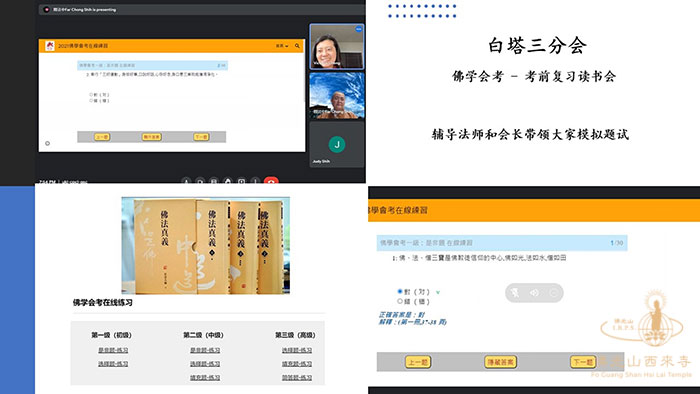Select the monk's video tile with sky background

(337, 95)
